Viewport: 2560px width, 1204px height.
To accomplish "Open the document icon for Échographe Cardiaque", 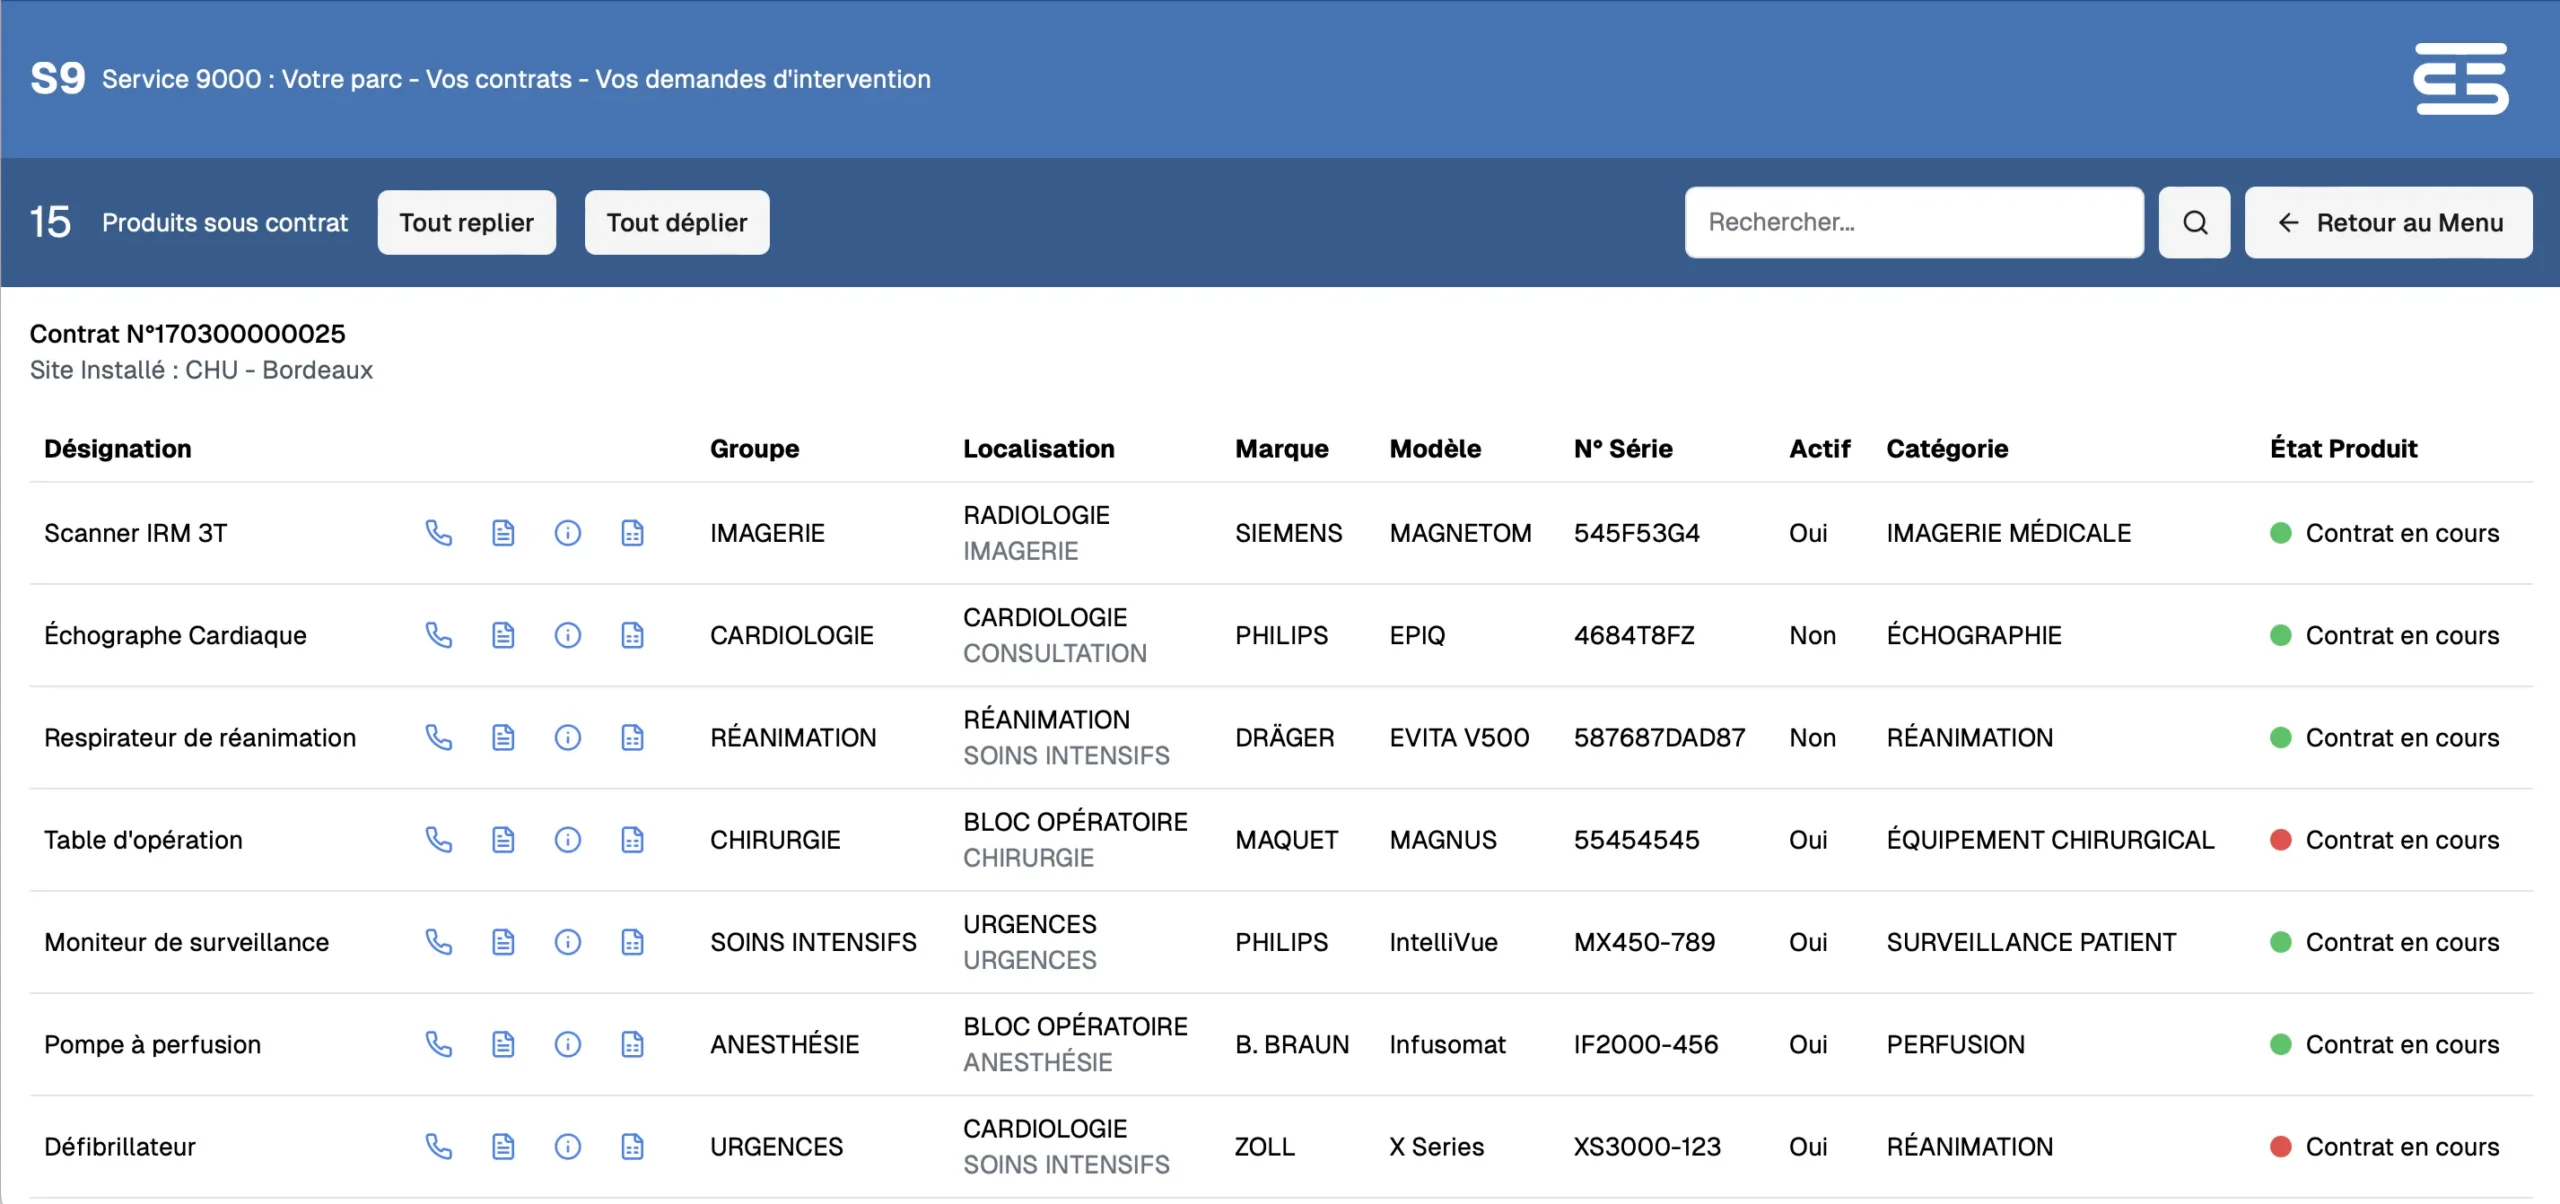I will (503, 635).
